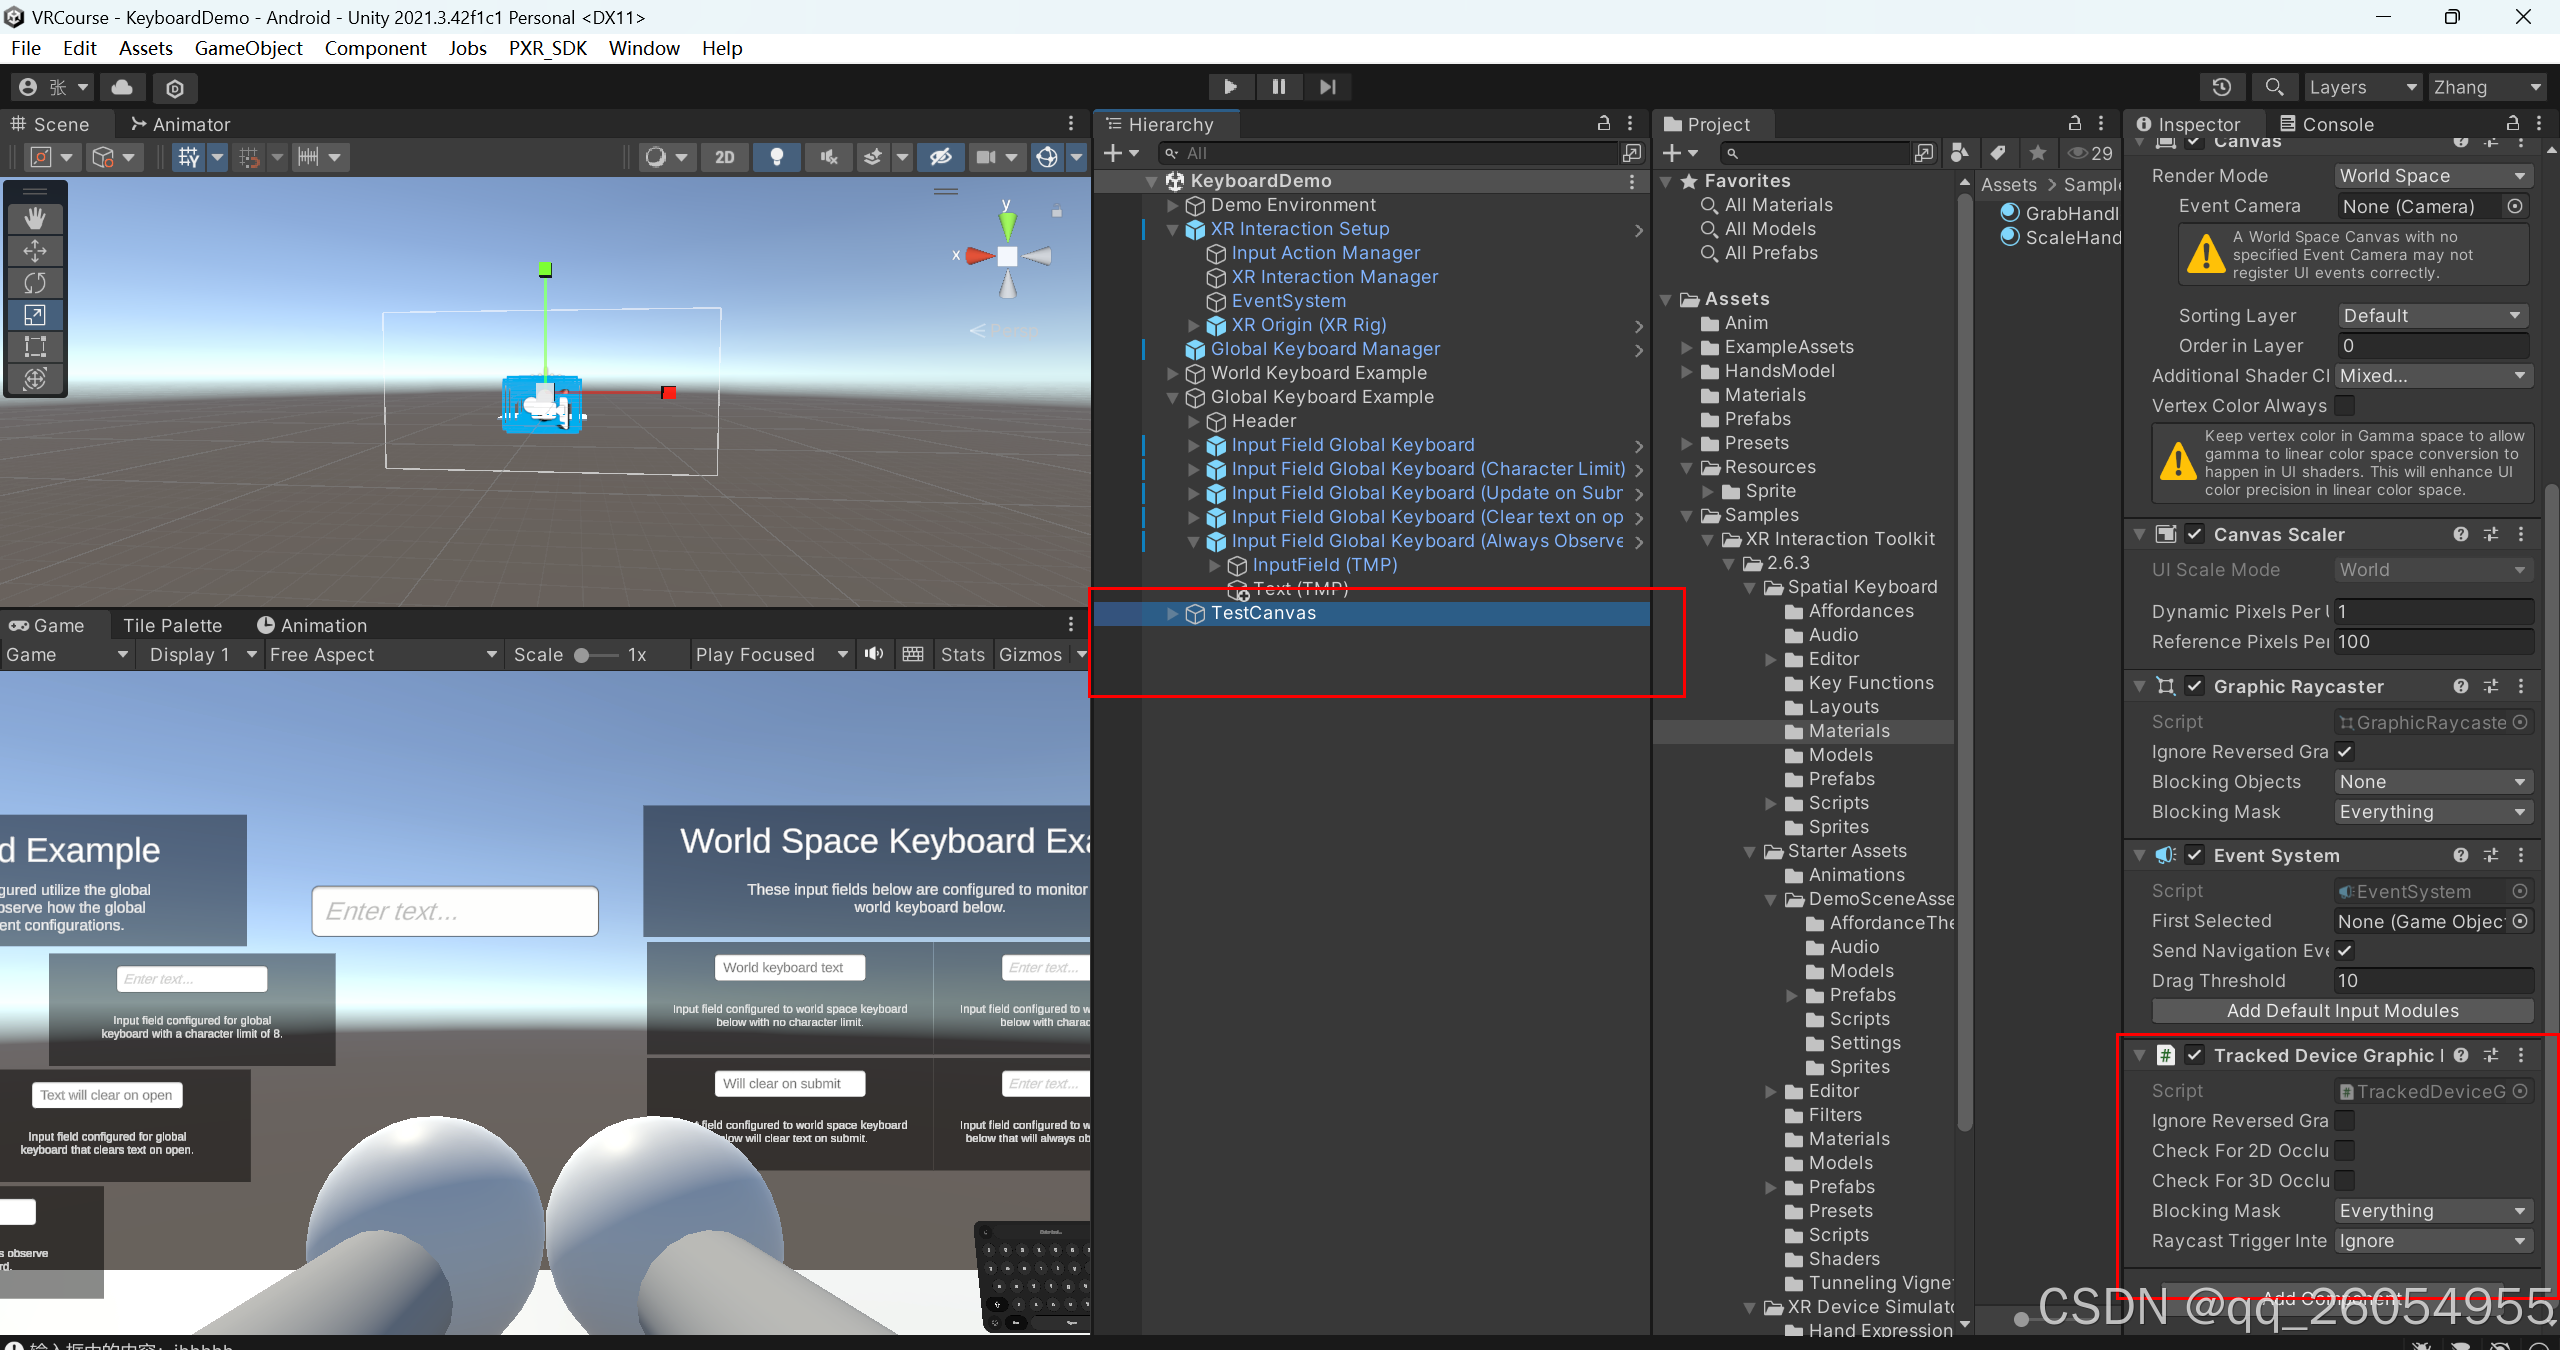Select the Rotate tool

pyautogui.click(x=35, y=283)
